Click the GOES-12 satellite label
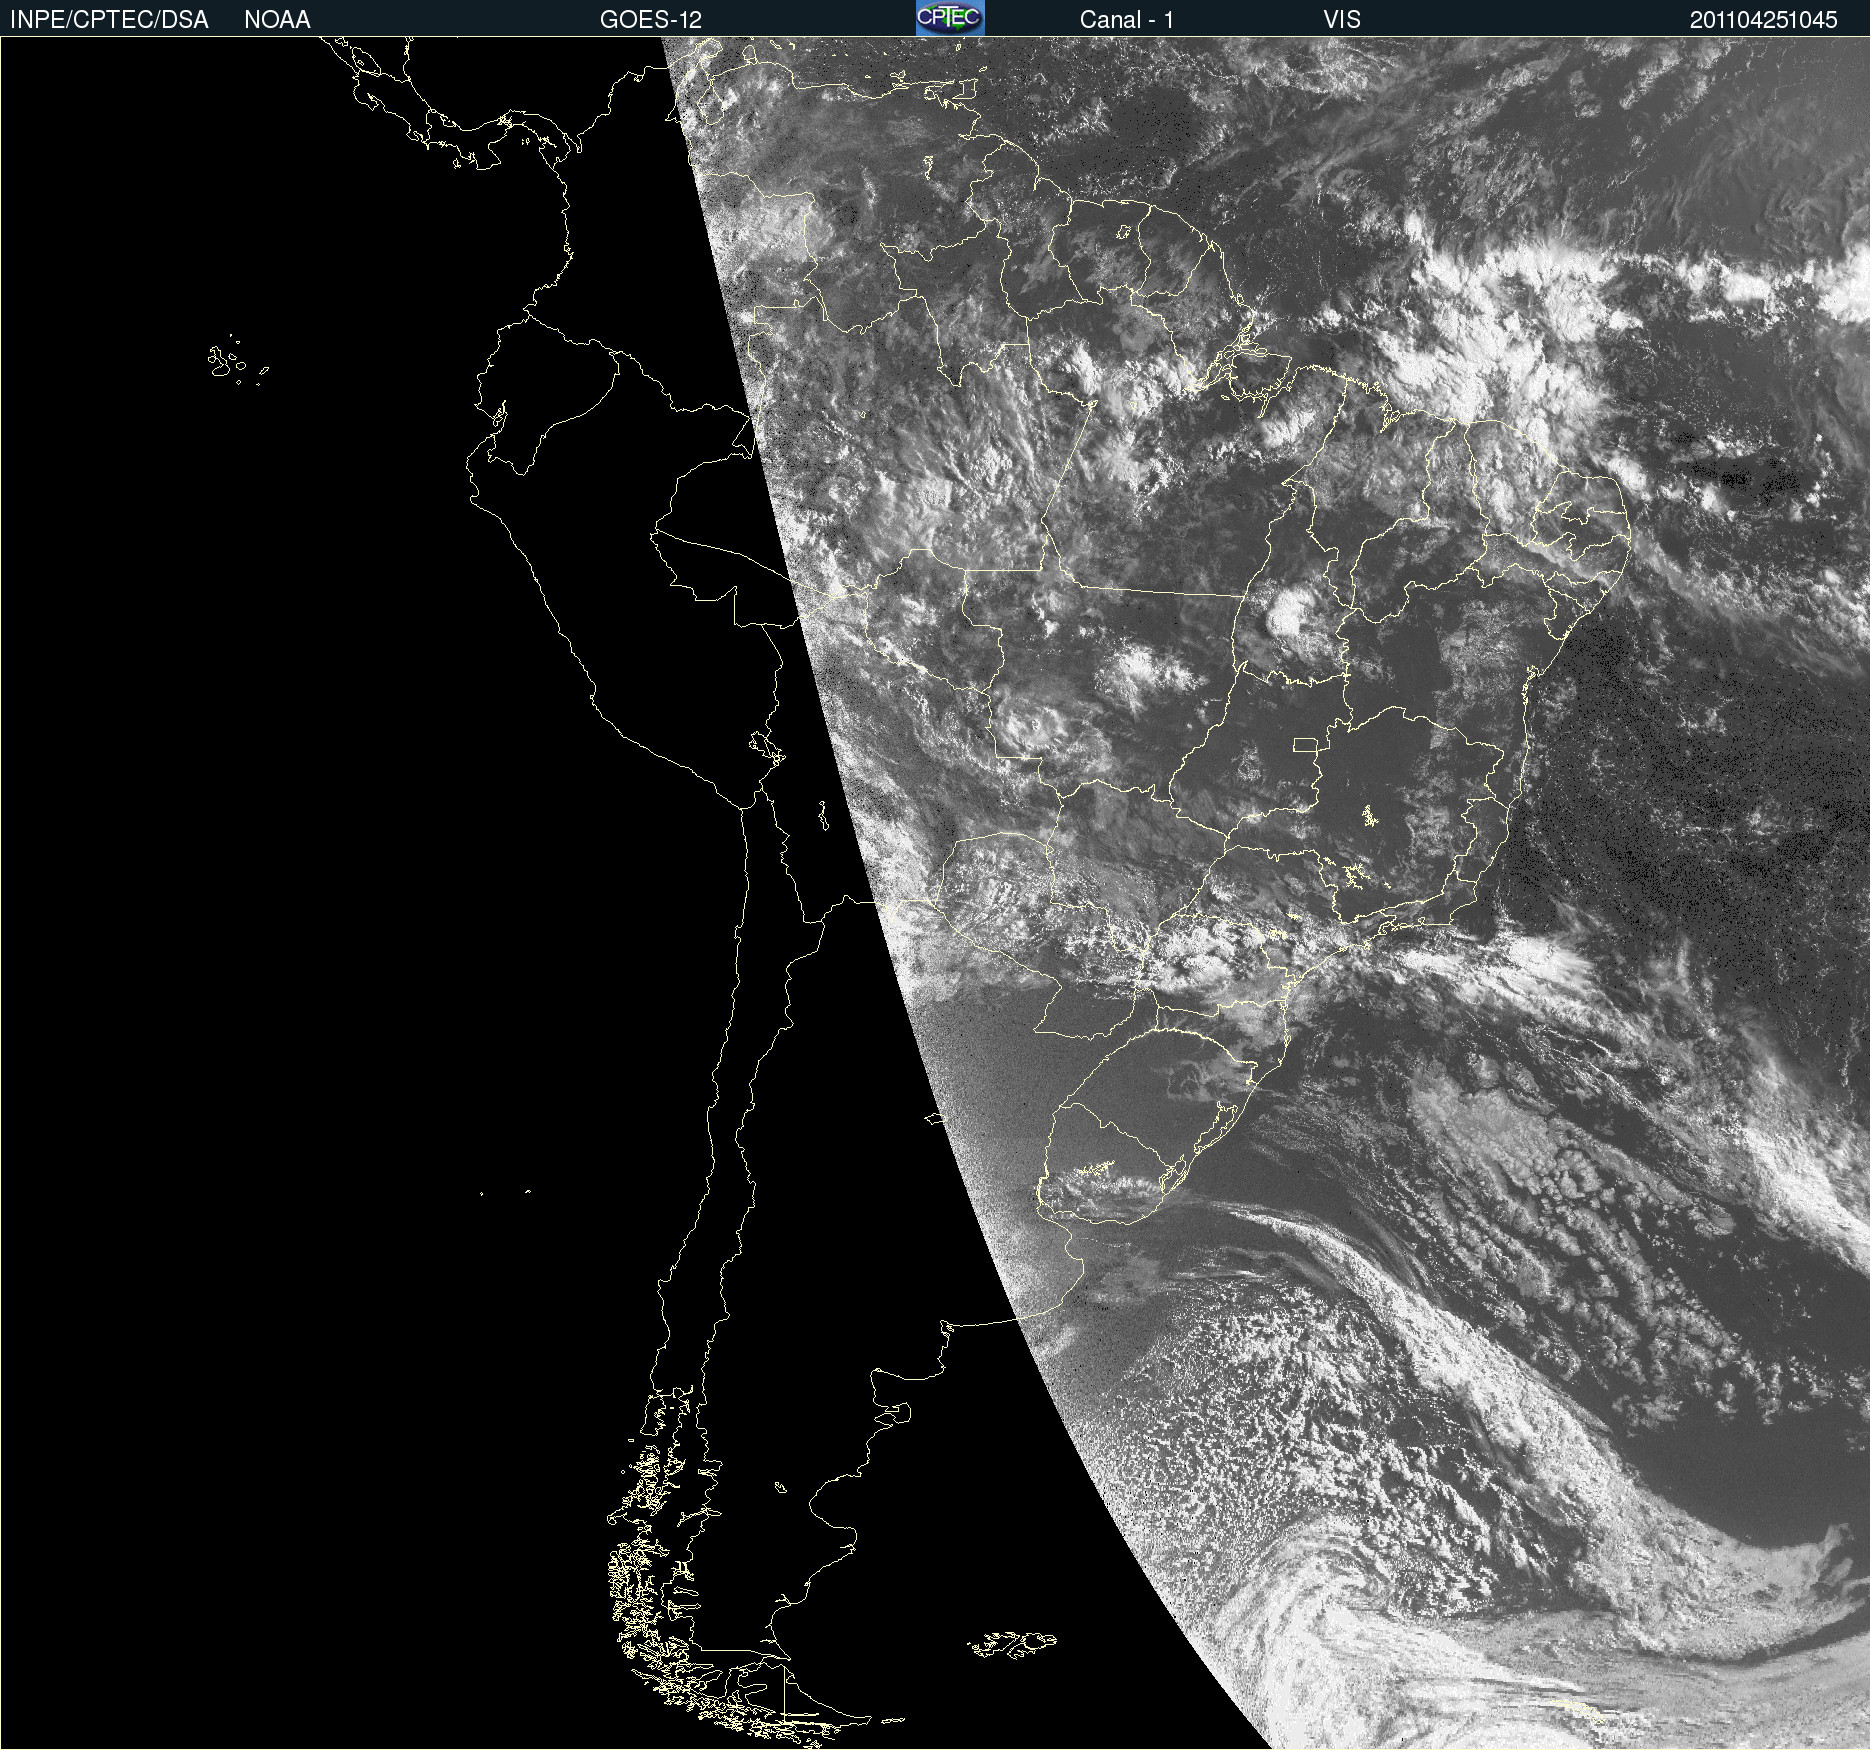The height and width of the screenshot is (1750, 1870). [x=651, y=20]
